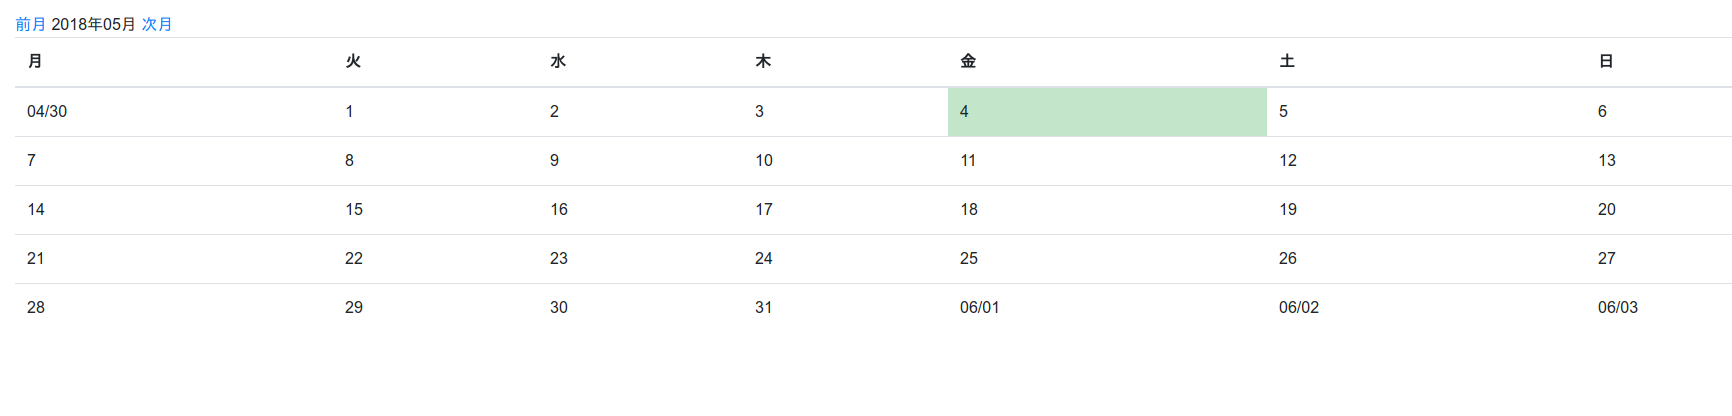Select date 18 under Friday column
The image size is (1732, 416).
969,209
